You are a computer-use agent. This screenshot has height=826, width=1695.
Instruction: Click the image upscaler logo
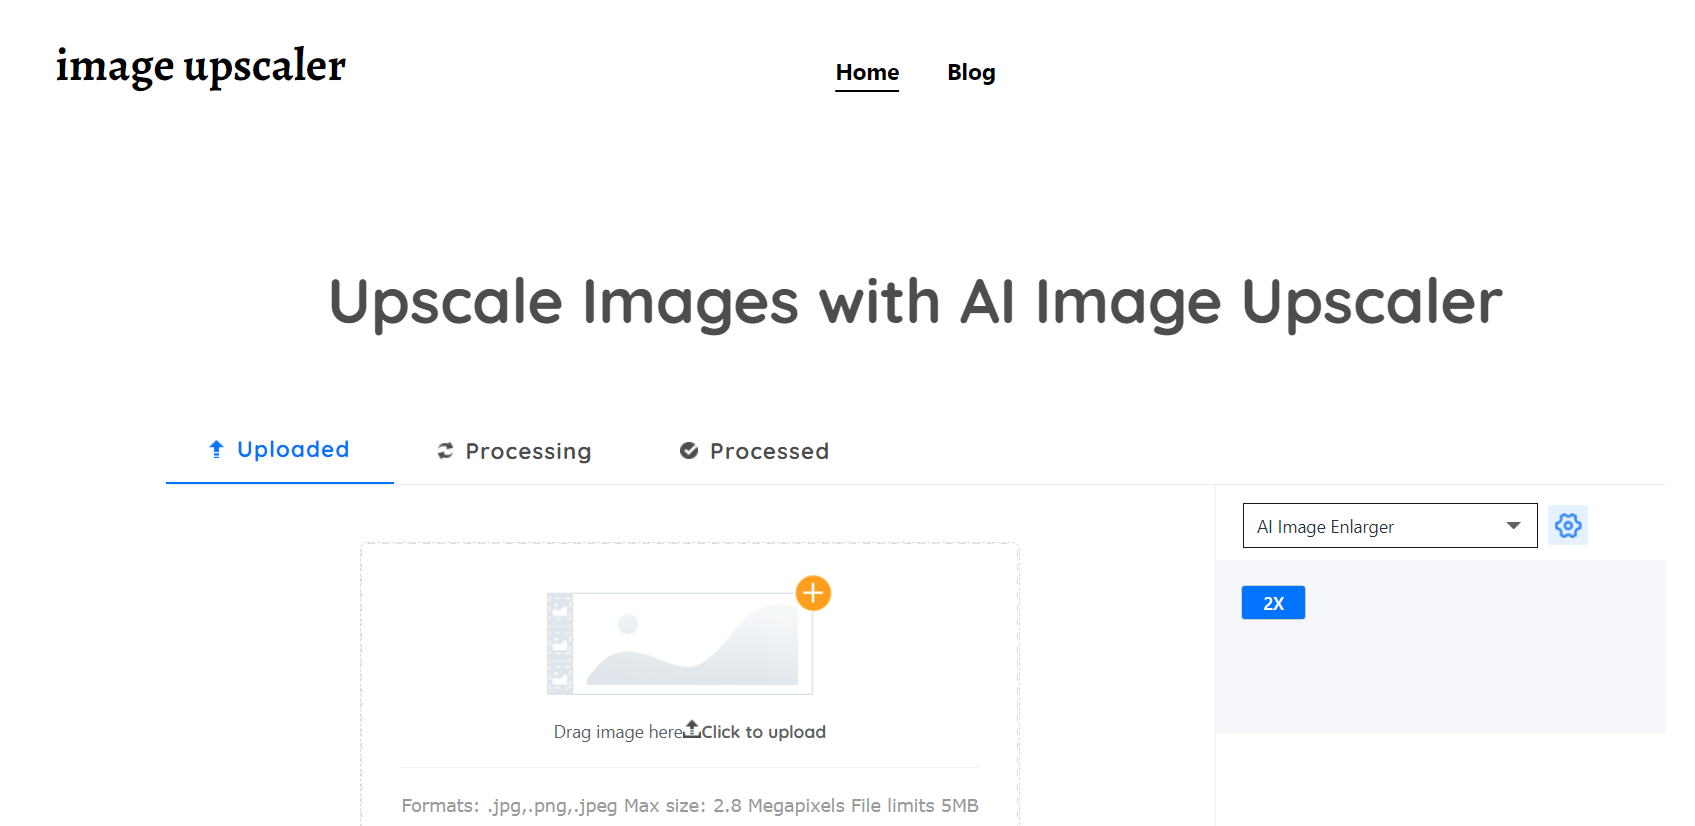(x=200, y=66)
